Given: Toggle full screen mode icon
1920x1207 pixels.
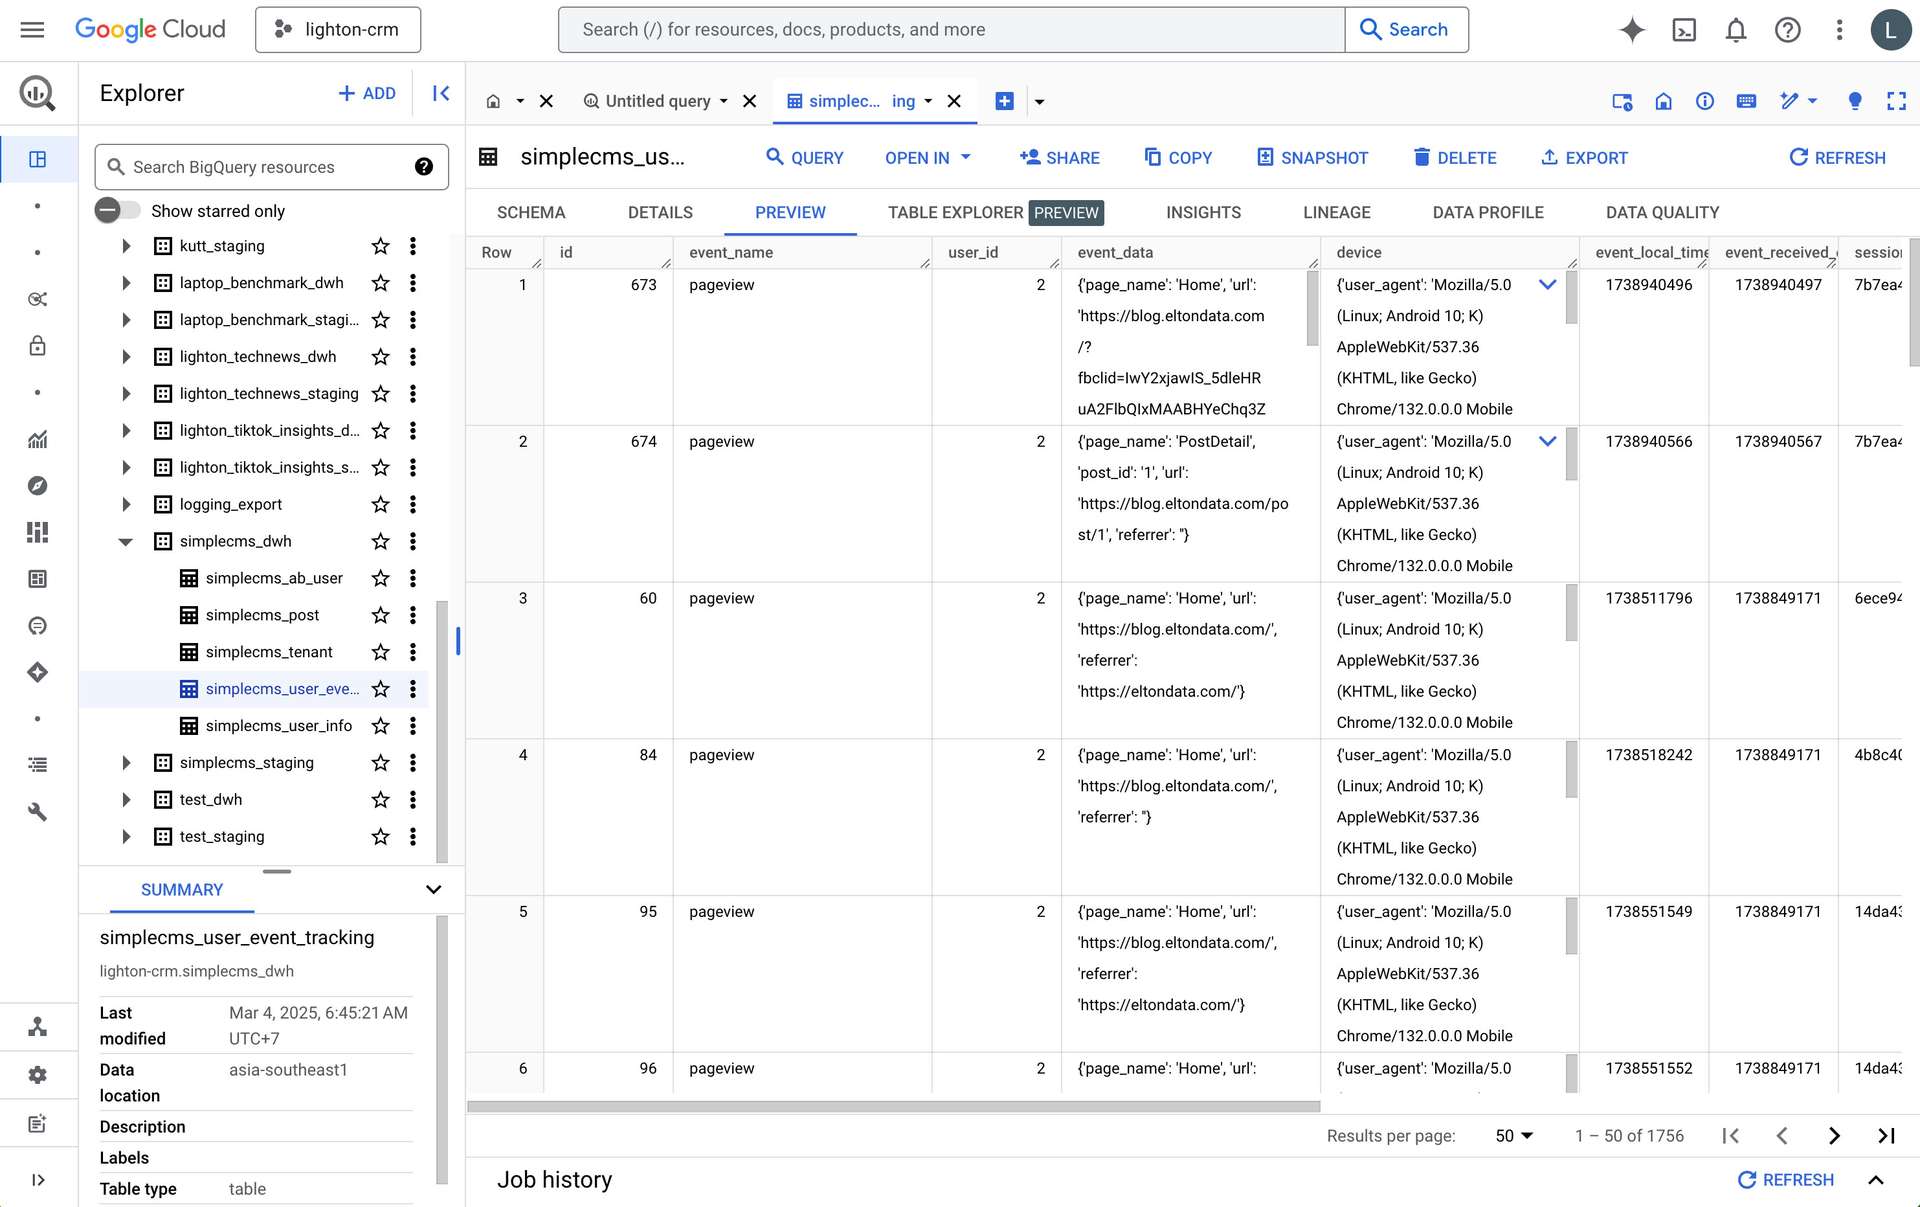Looking at the screenshot, I should (1896, 101).
